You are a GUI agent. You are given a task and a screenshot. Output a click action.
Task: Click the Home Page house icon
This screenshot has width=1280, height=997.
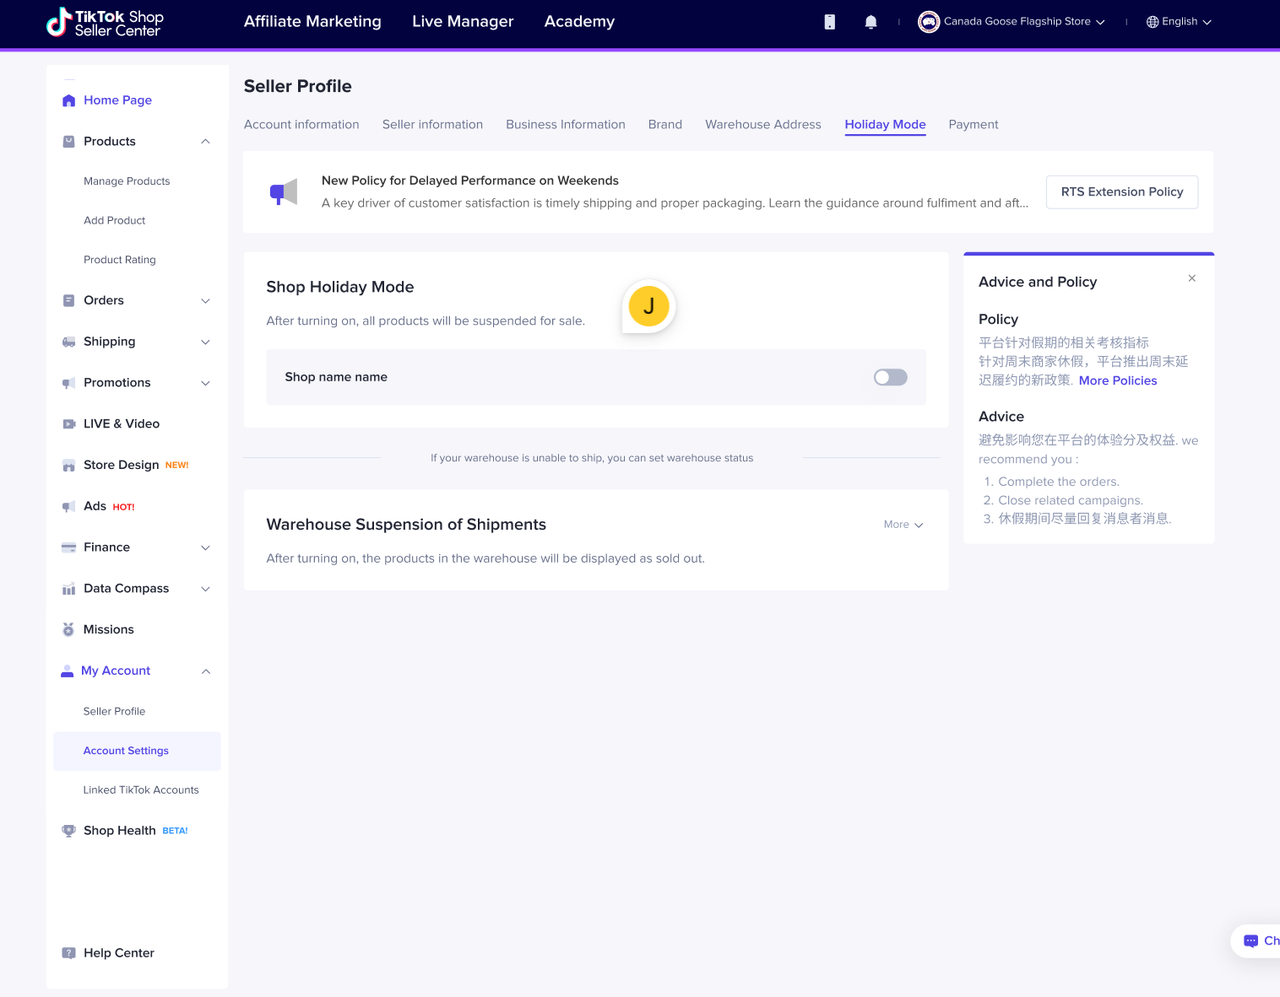(69, 100)
